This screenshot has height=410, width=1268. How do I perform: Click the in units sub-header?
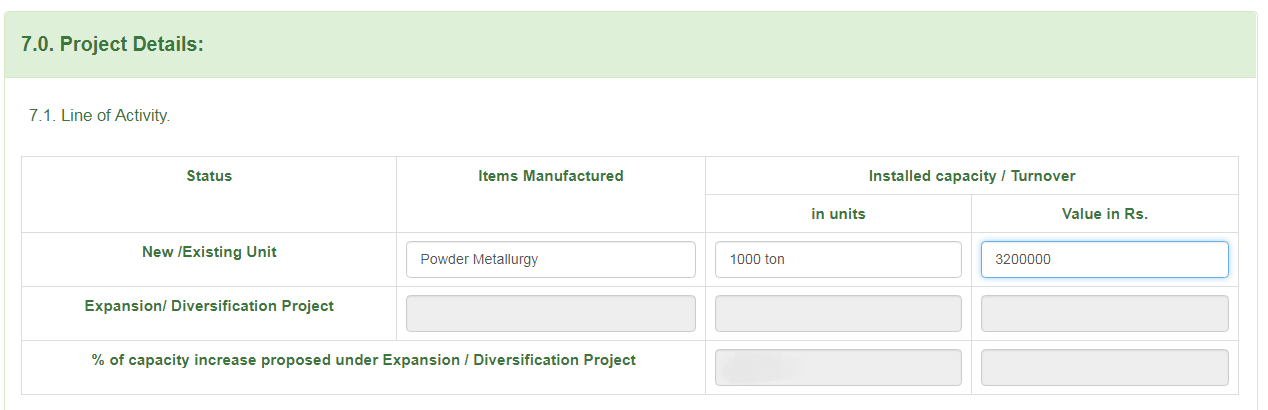(838, 214)
